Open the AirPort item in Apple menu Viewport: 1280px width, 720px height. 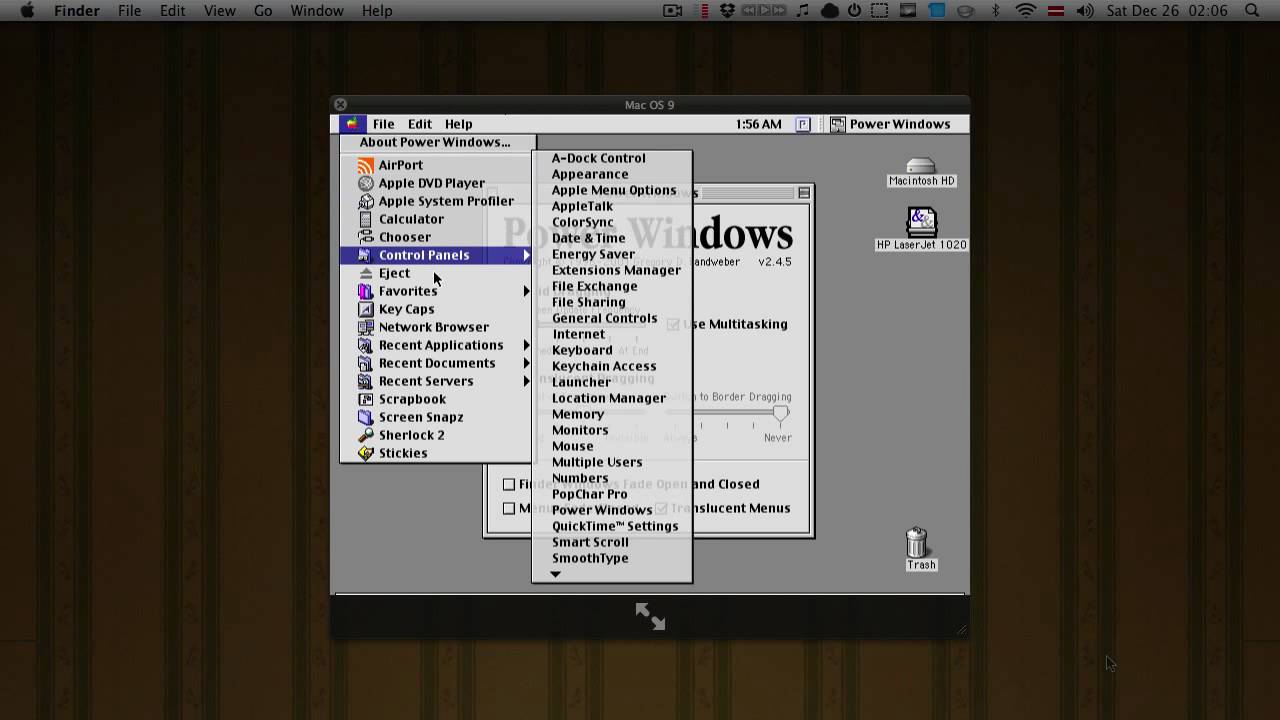pos(436,165)
